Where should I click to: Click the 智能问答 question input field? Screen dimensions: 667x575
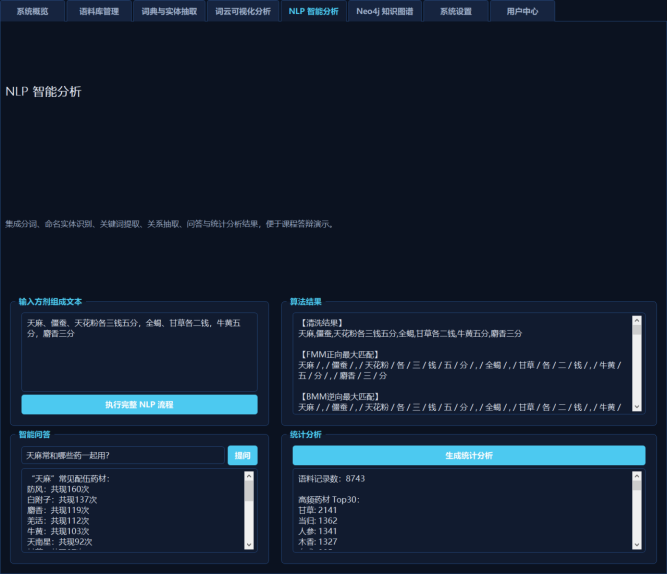(123, 455)
